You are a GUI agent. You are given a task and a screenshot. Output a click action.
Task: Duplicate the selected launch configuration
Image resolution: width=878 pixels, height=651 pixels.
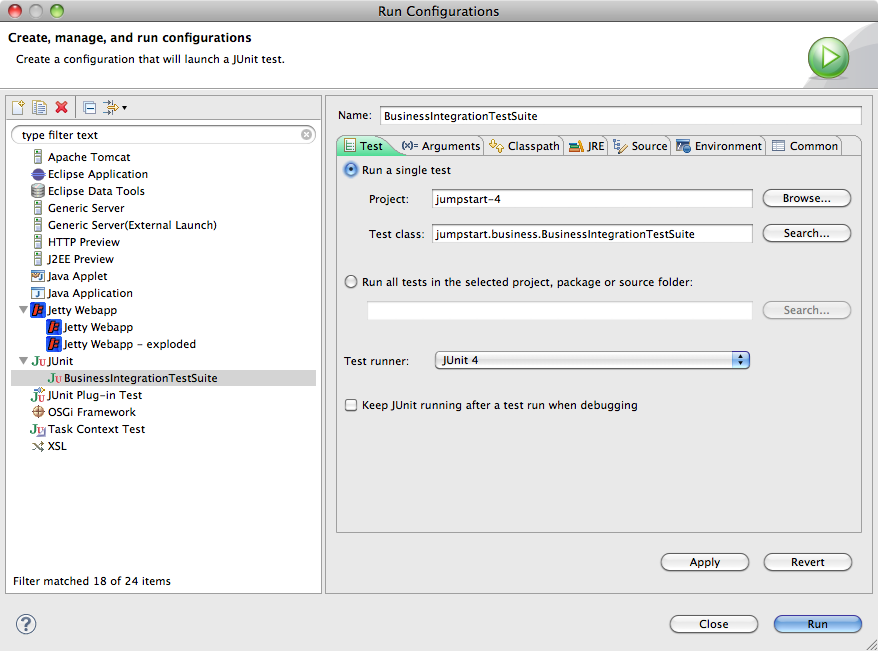point(39,107)
